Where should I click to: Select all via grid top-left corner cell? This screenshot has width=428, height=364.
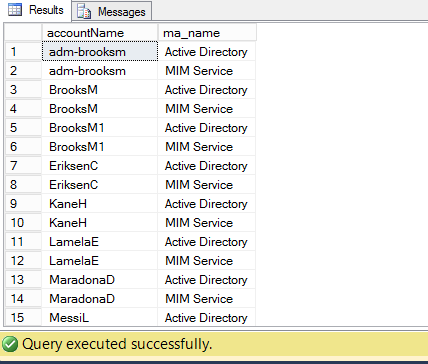23,33
